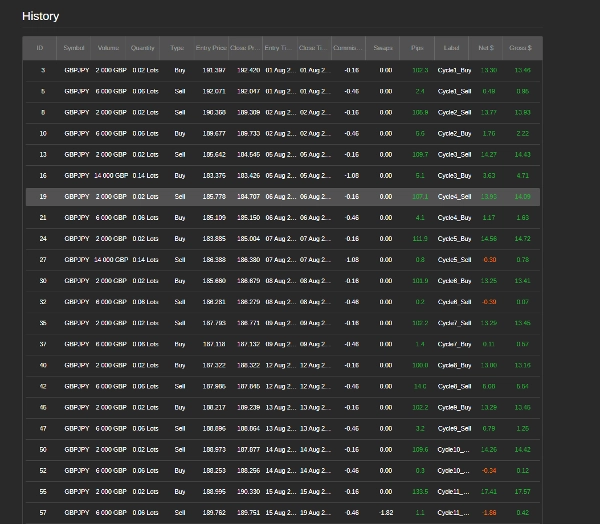Click the Label column header
The image size is (600, 524).
point(452,48)
